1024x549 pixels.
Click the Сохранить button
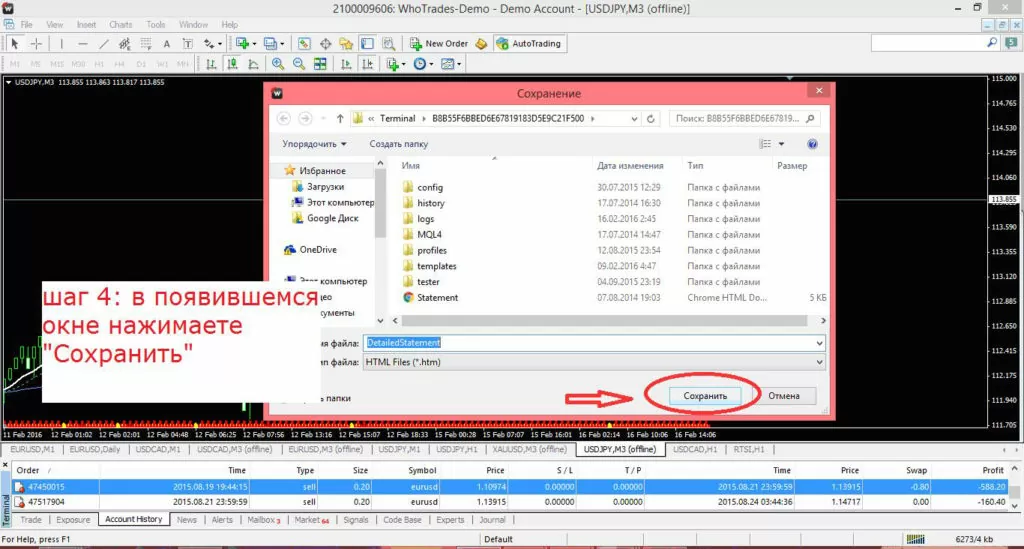[705, 396]
